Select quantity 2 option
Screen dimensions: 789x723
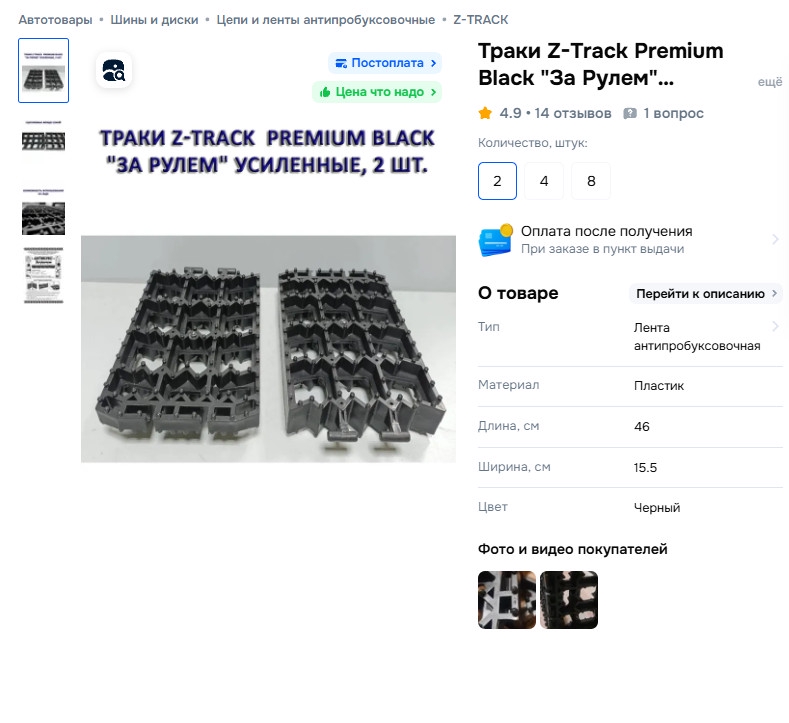coord(497,181)
